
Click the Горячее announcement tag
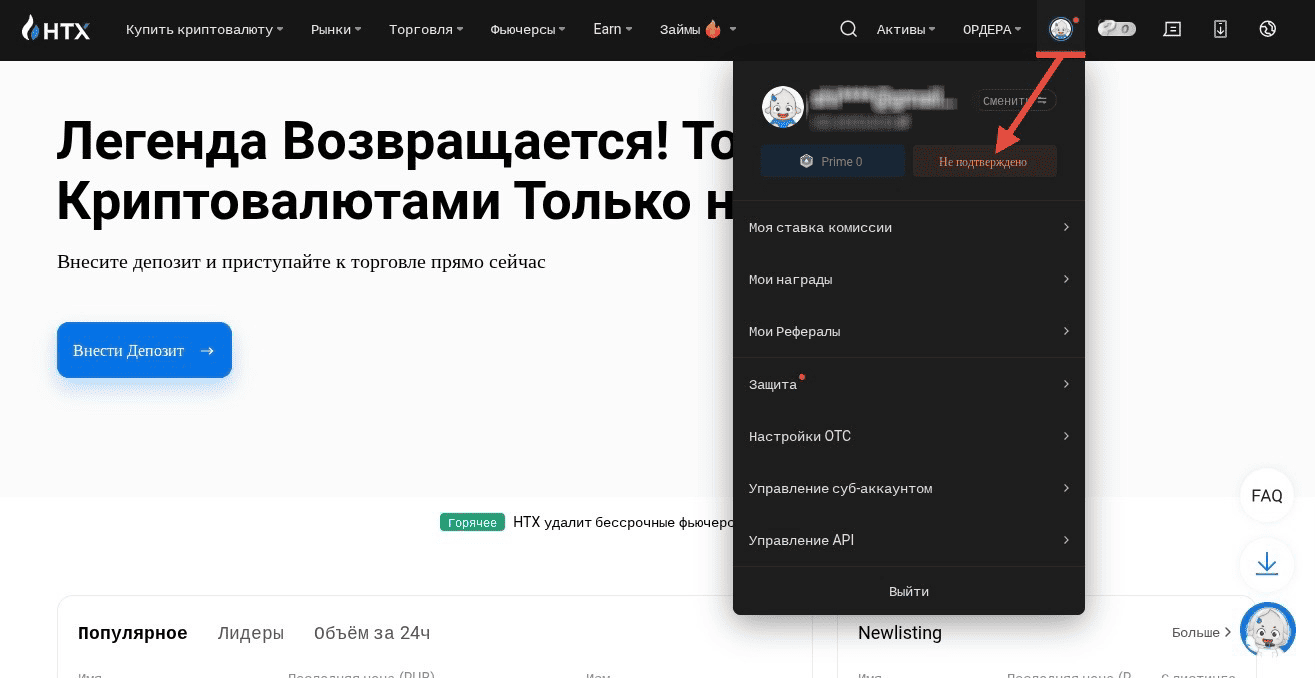[x=472, y=522]
